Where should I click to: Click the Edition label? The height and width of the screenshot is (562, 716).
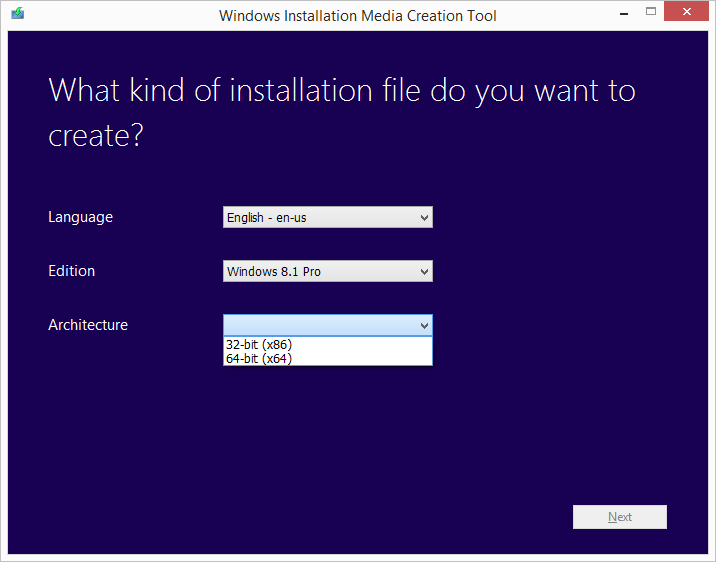click(72, 271)
